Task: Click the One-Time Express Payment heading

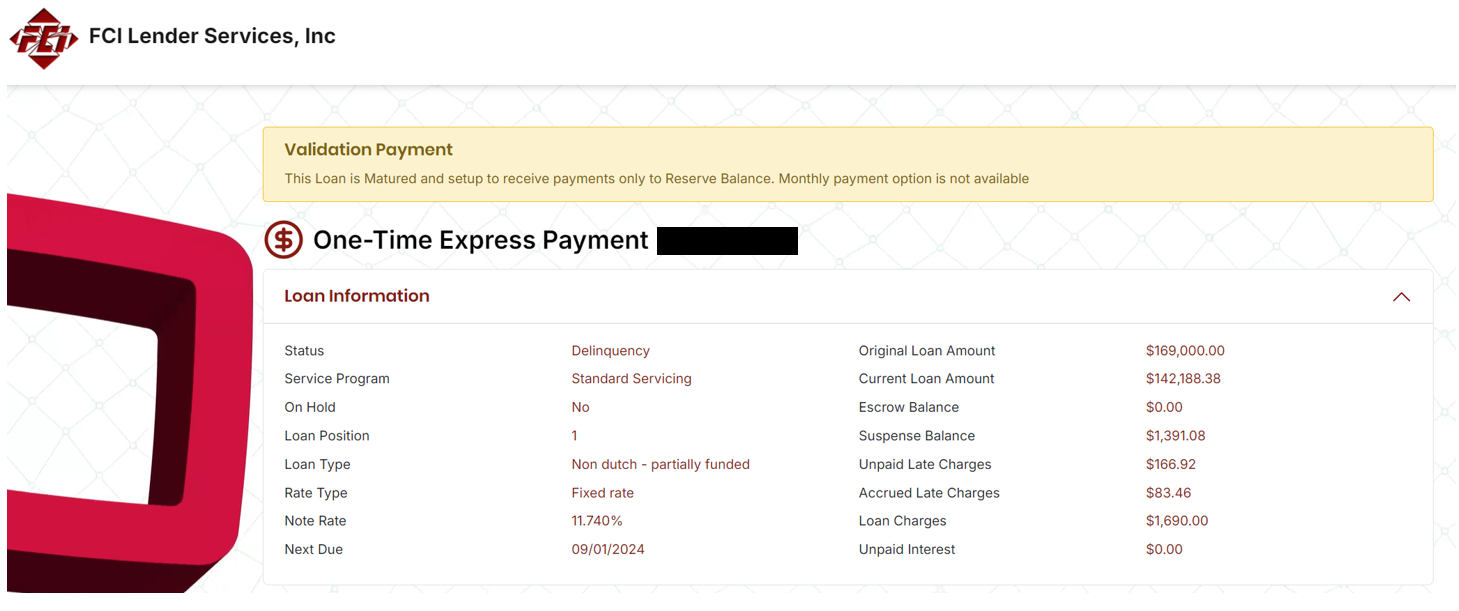Action: pyautogui.click(x=480, y=240)
